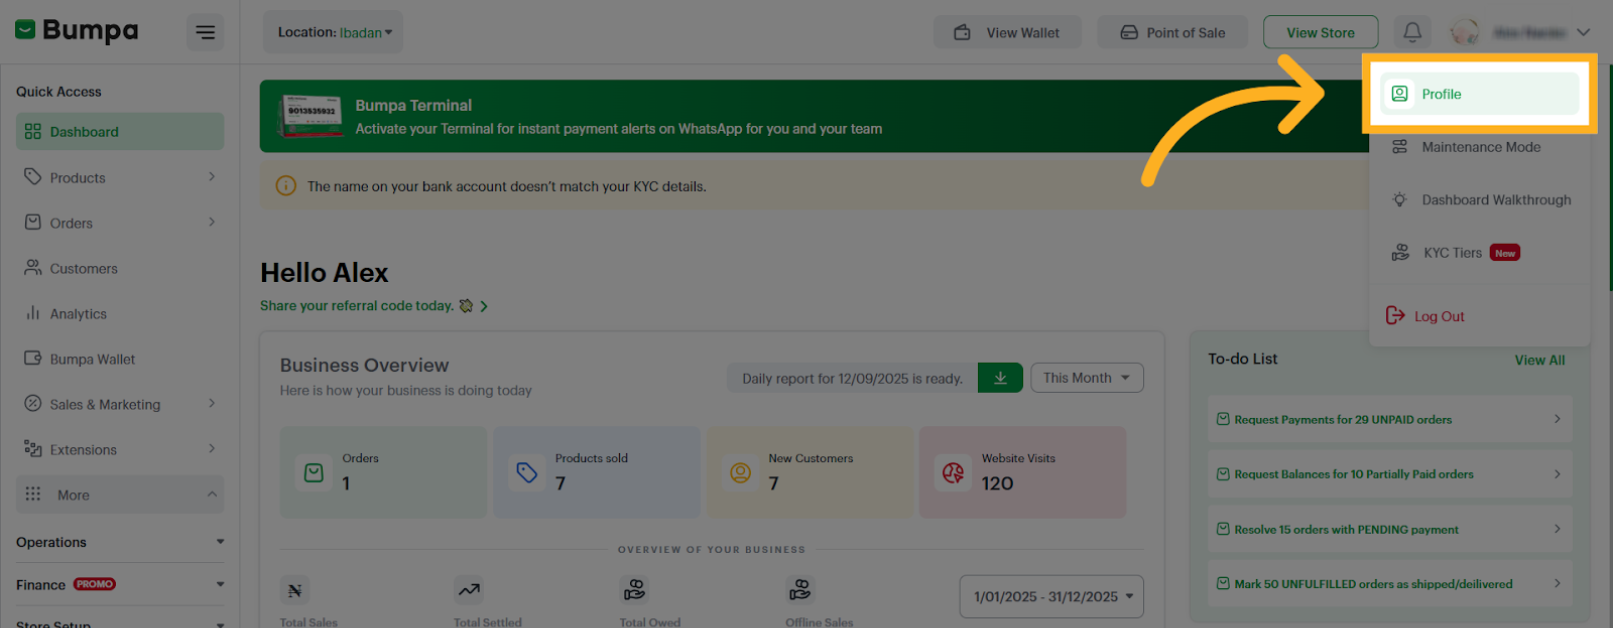Select Maintenance Mode menu item

pos(1480,147)
